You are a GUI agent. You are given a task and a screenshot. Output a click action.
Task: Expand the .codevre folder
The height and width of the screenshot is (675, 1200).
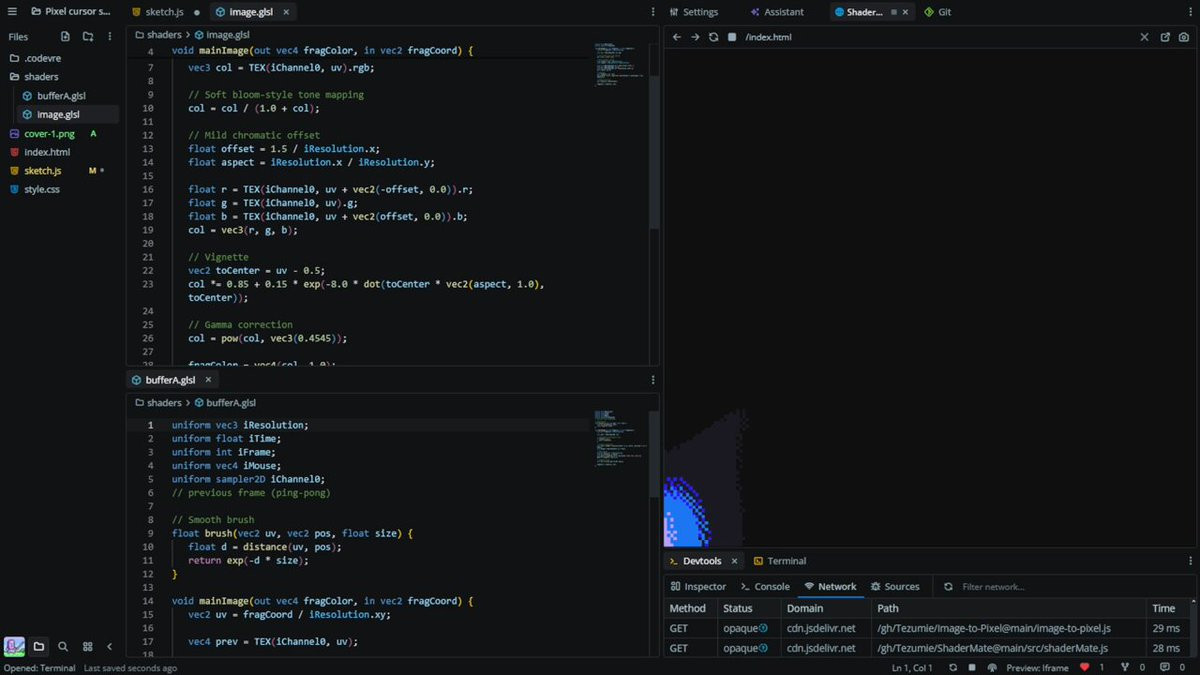42,58
